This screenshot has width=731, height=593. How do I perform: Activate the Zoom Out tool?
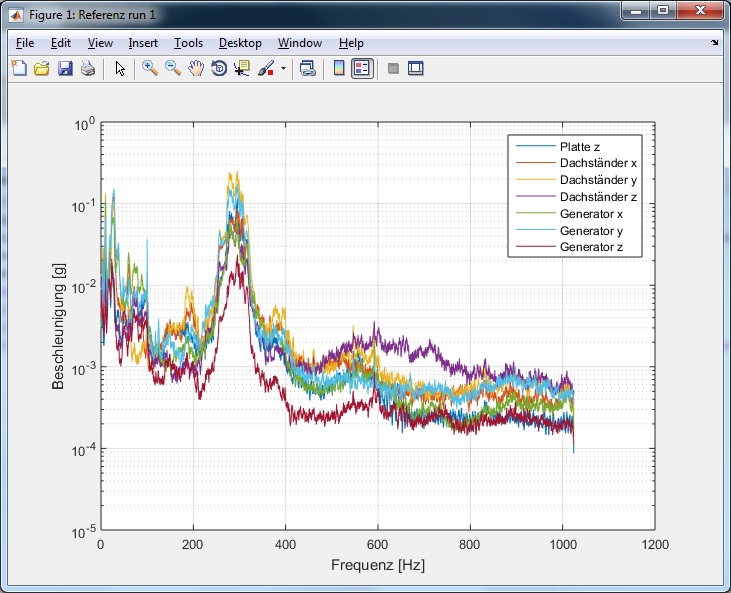173,69
